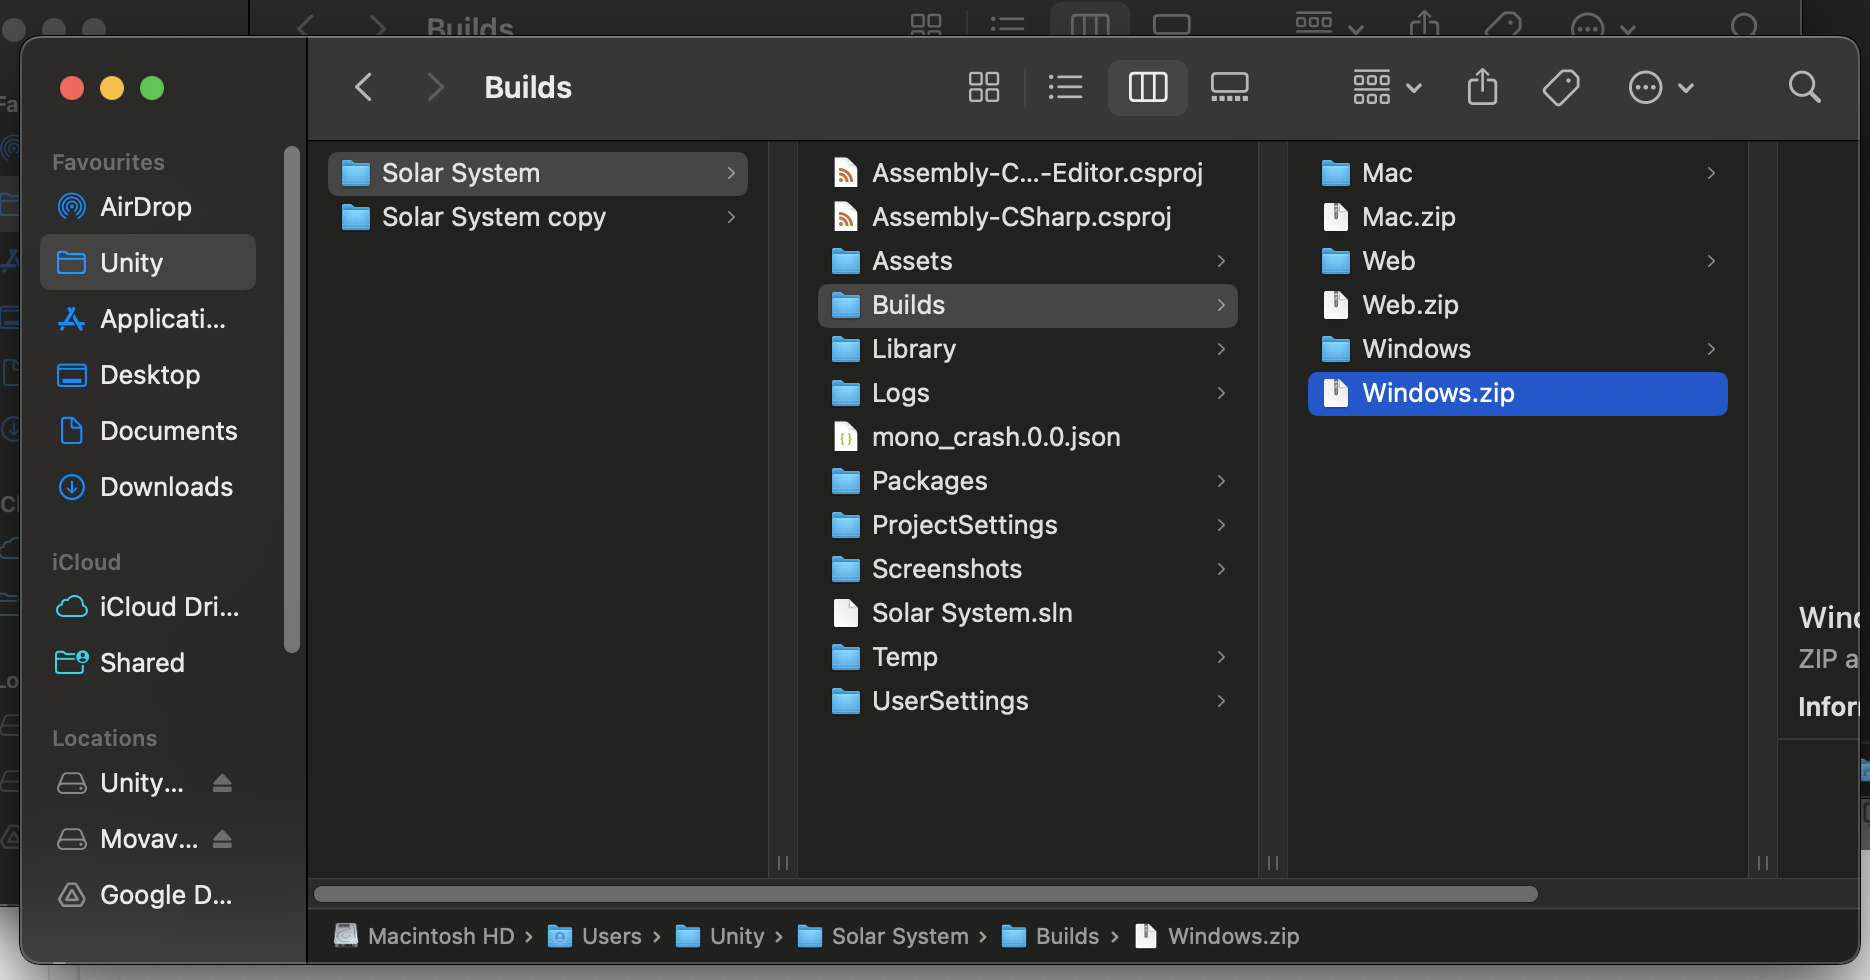Select the Web.zip archive

click(1518, 305)
